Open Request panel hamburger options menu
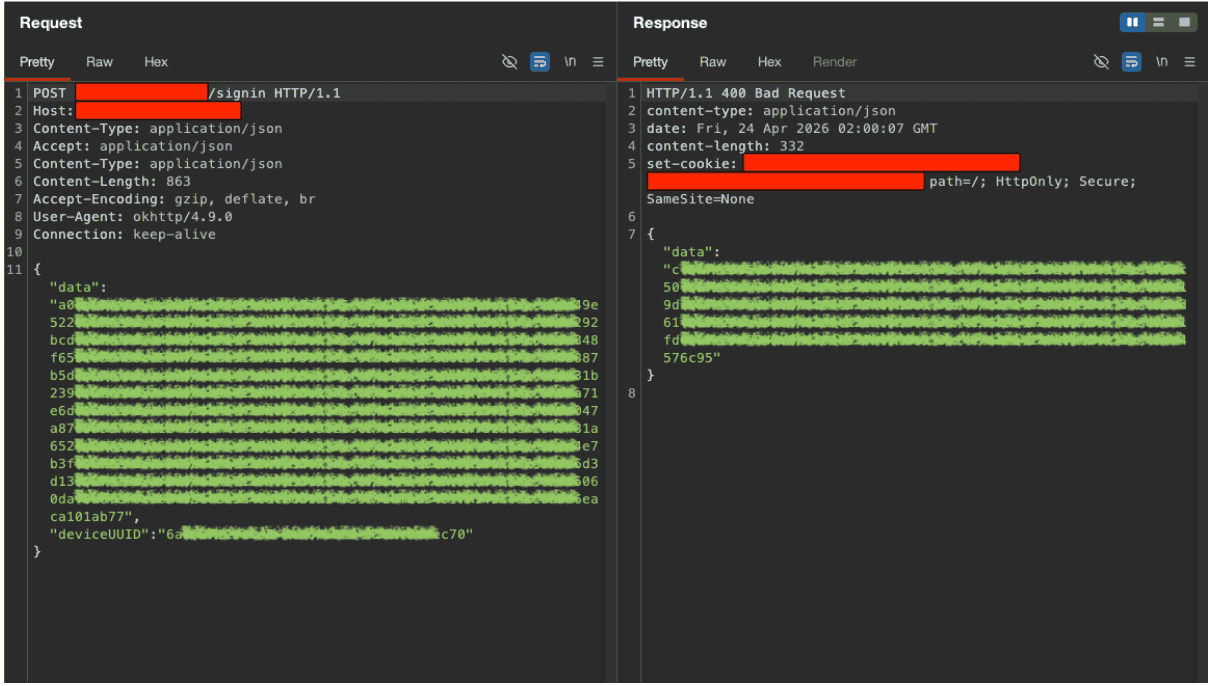The width and height of the screenshot is (1212, 686). click(598, 62)
